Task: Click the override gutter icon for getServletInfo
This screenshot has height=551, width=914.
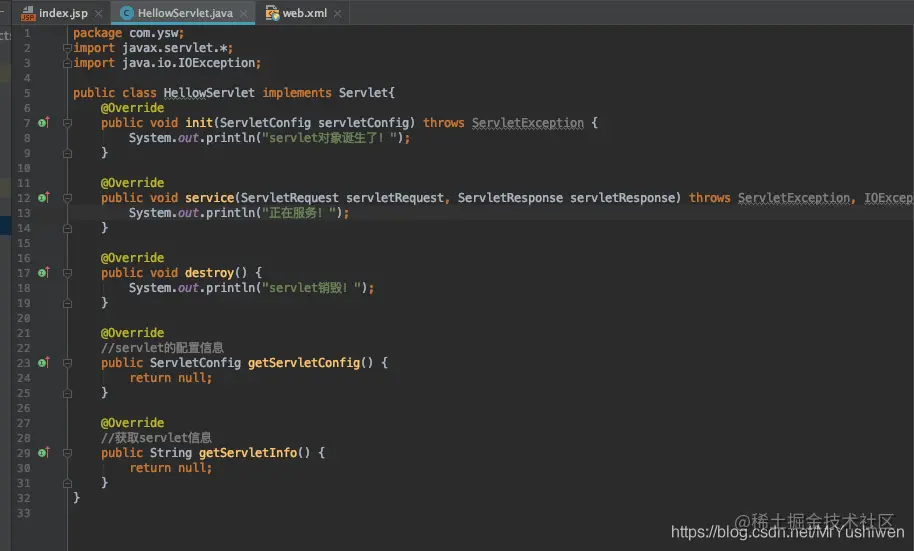Action: (44, 452)
